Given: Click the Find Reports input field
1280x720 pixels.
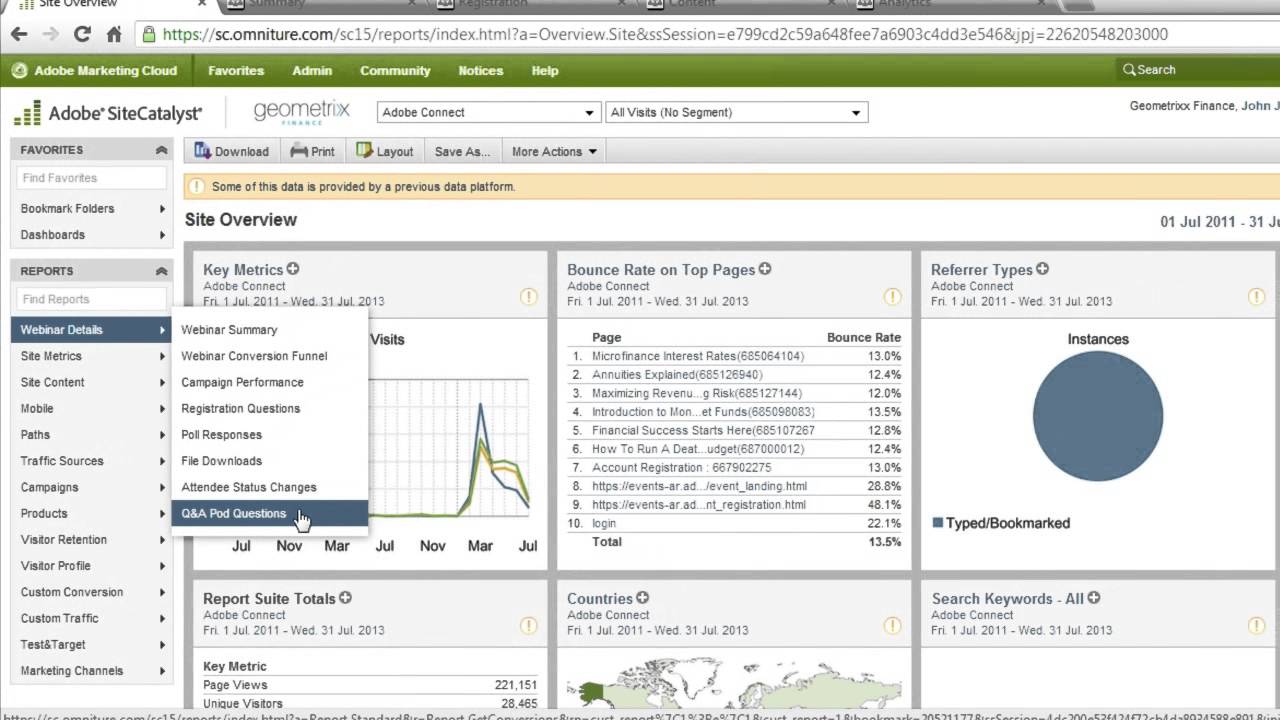Looking at the screenshot, I should click(91, 299).
